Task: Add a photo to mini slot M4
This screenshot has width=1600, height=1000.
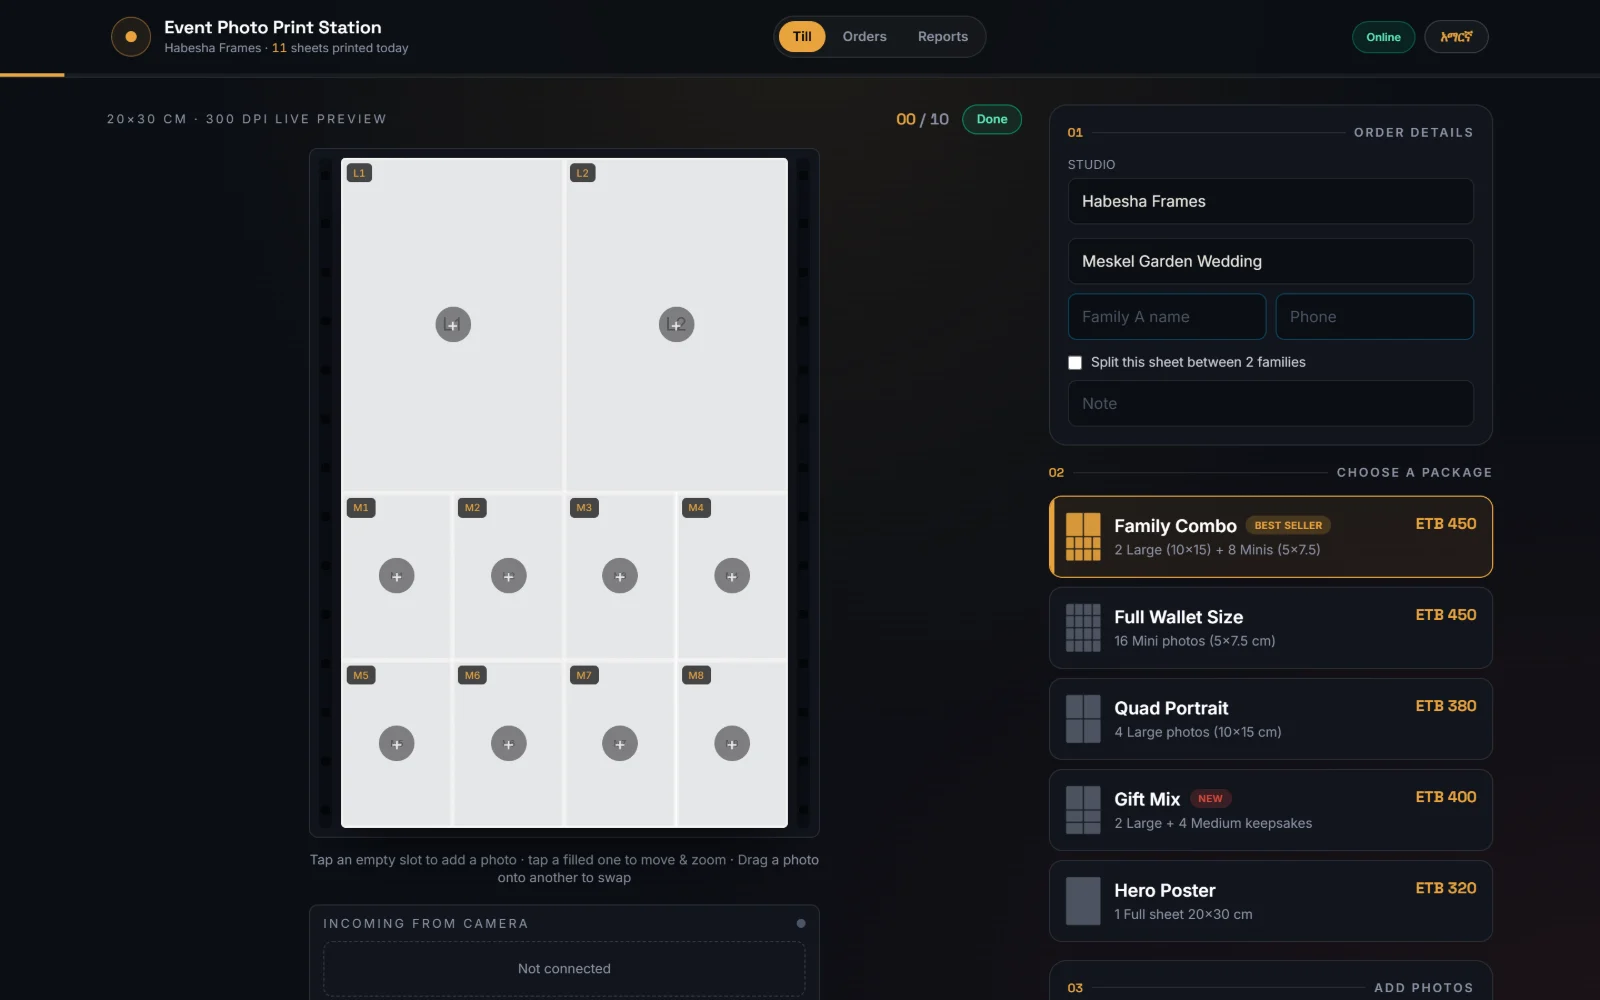Action: 732,576
